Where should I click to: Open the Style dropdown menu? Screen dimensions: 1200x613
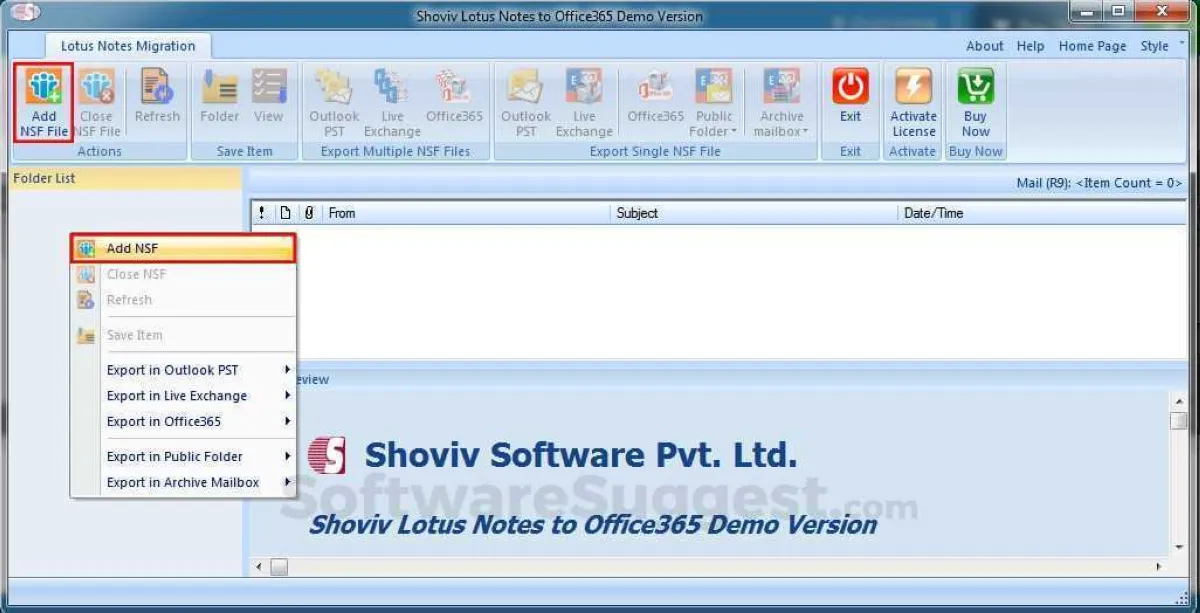(x=1160, y=46)
